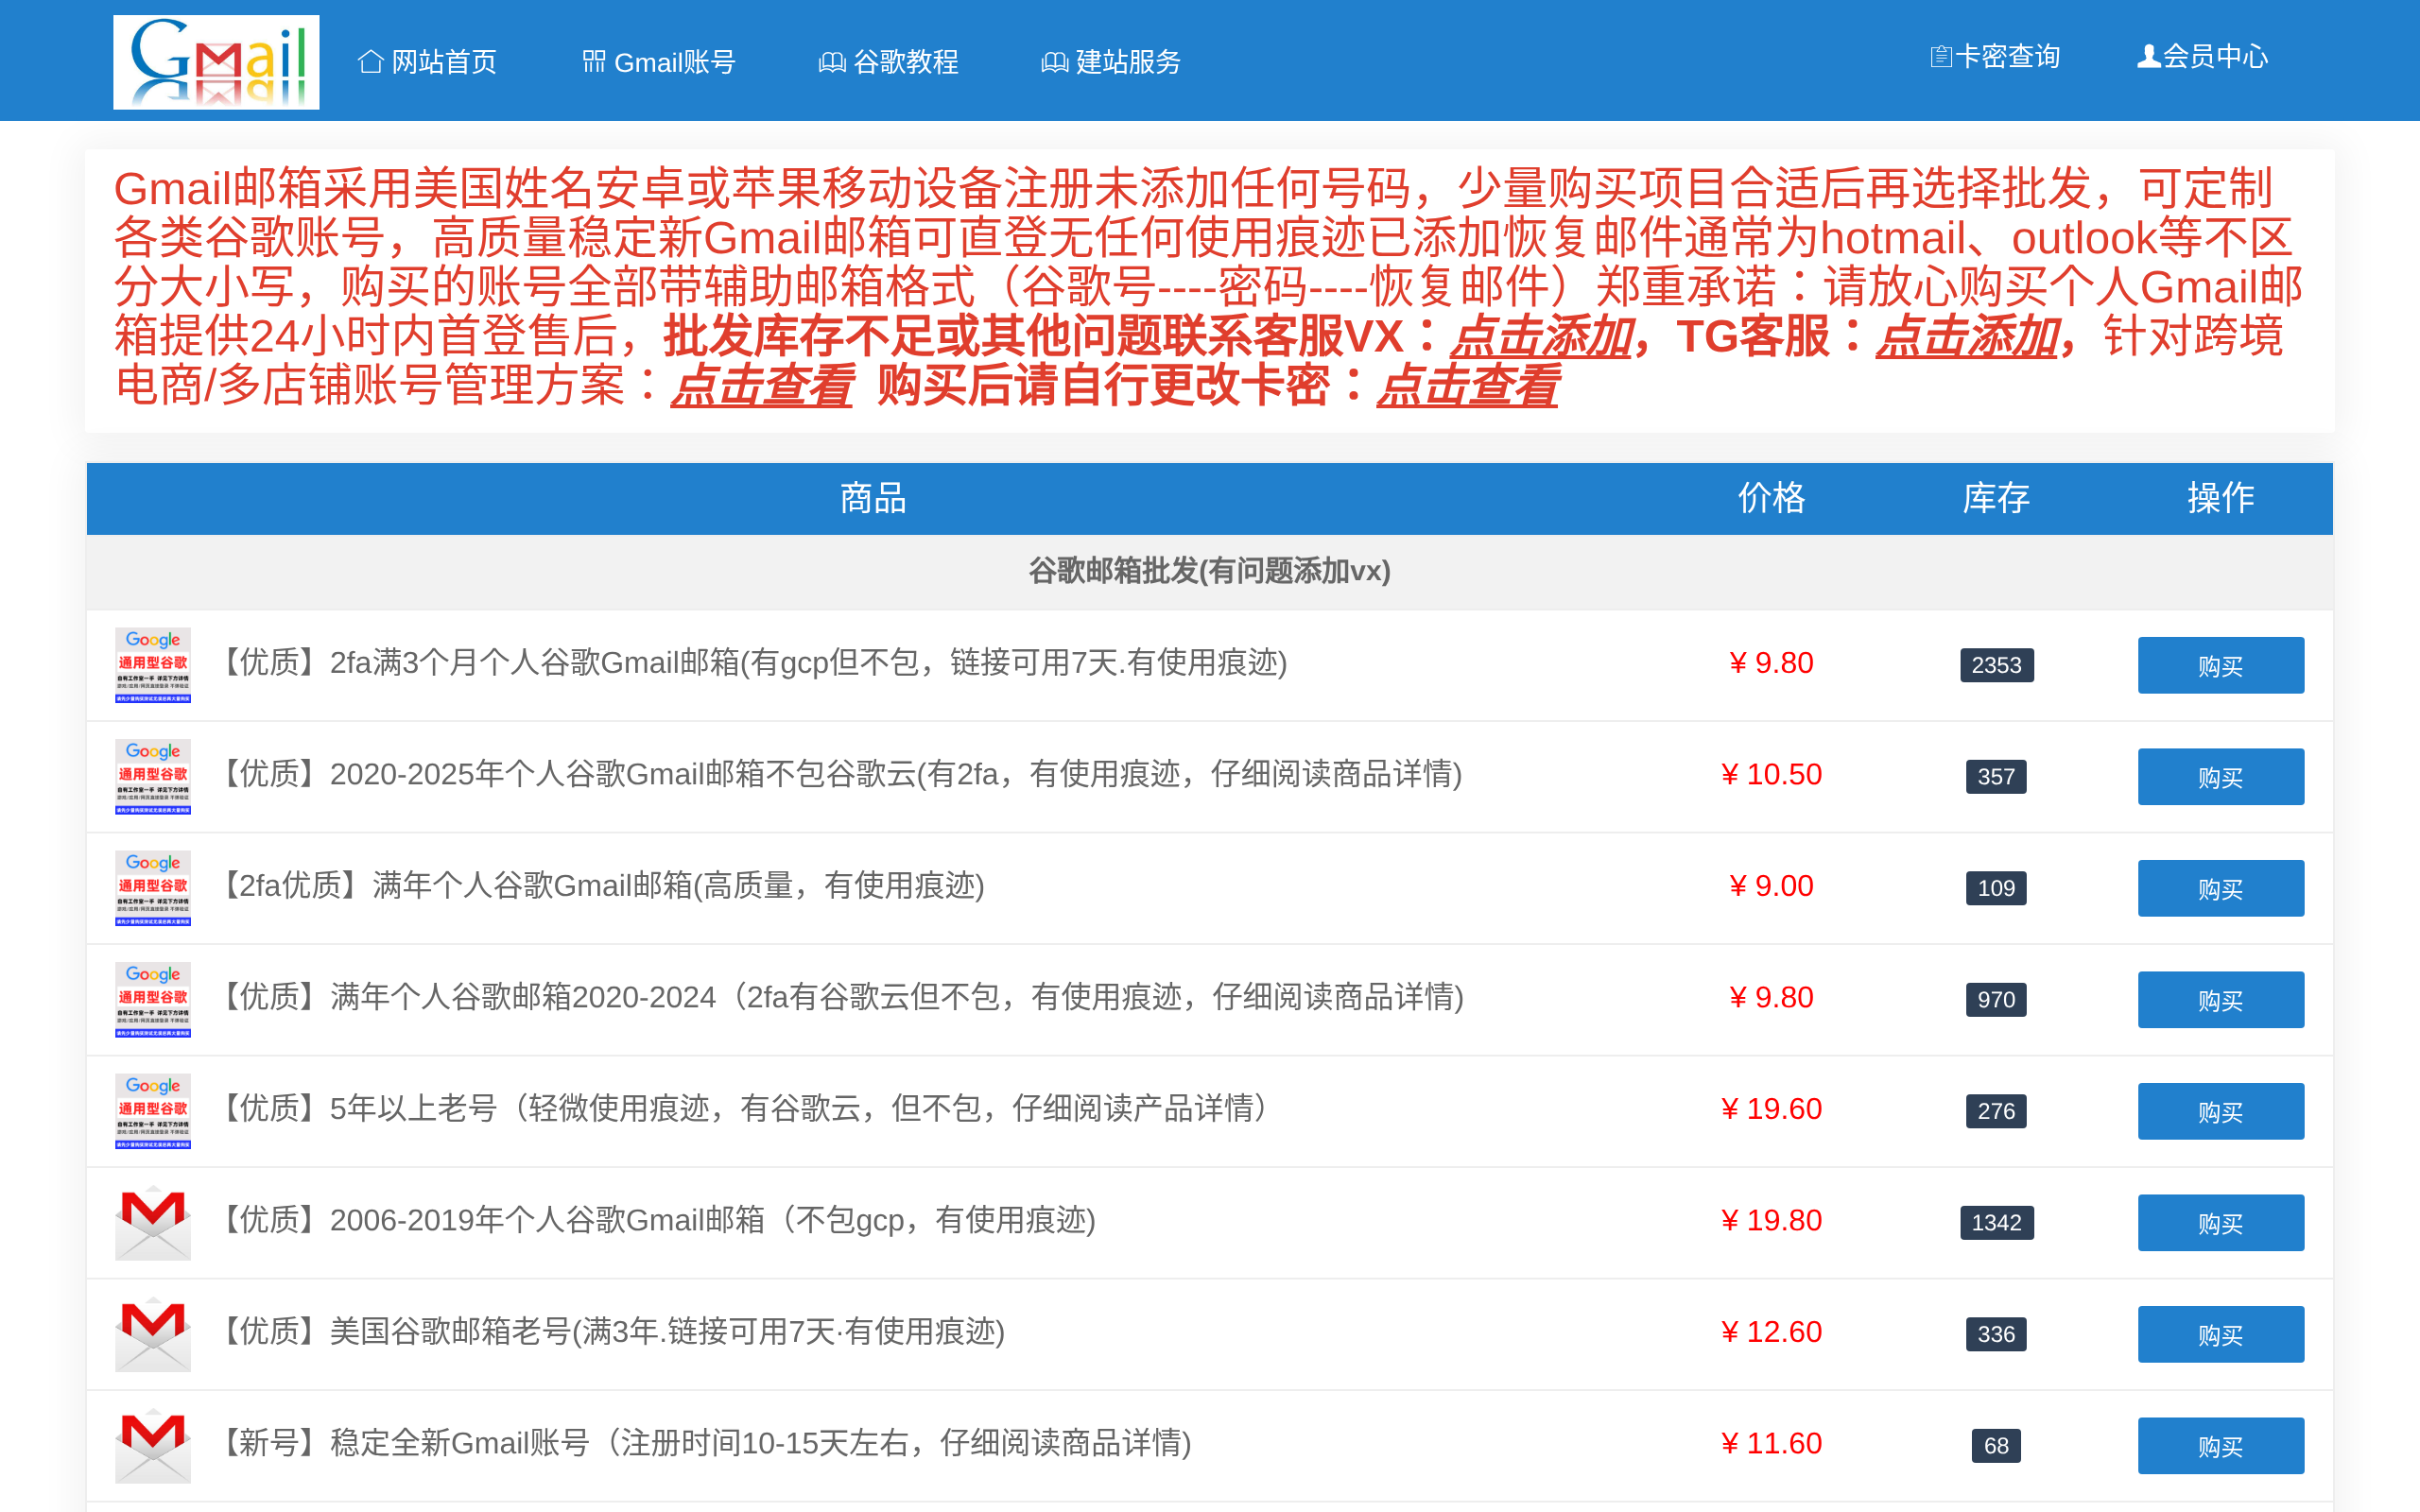The image size is (2420, 1512).
Task: Click the stock badge 336
Action: [x=1996, y=1334]
